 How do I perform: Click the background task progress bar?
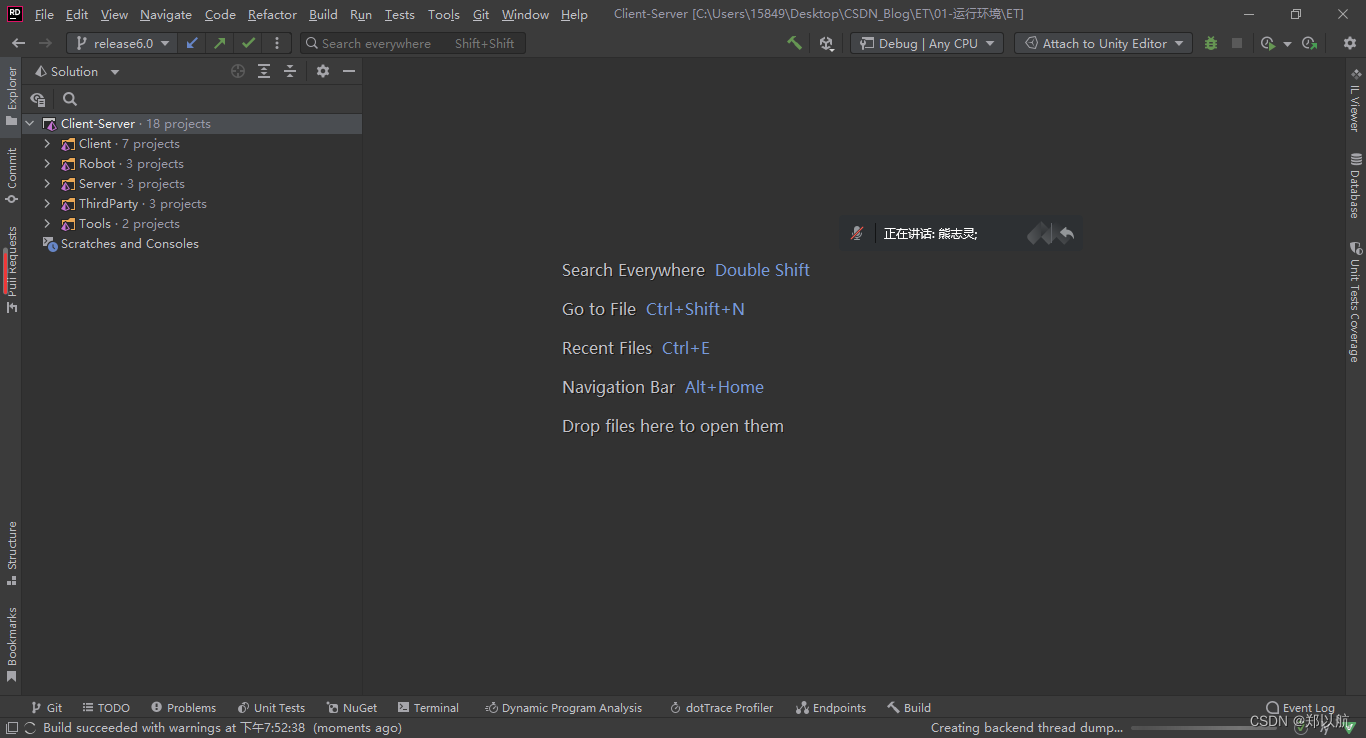pos(1204,728)
